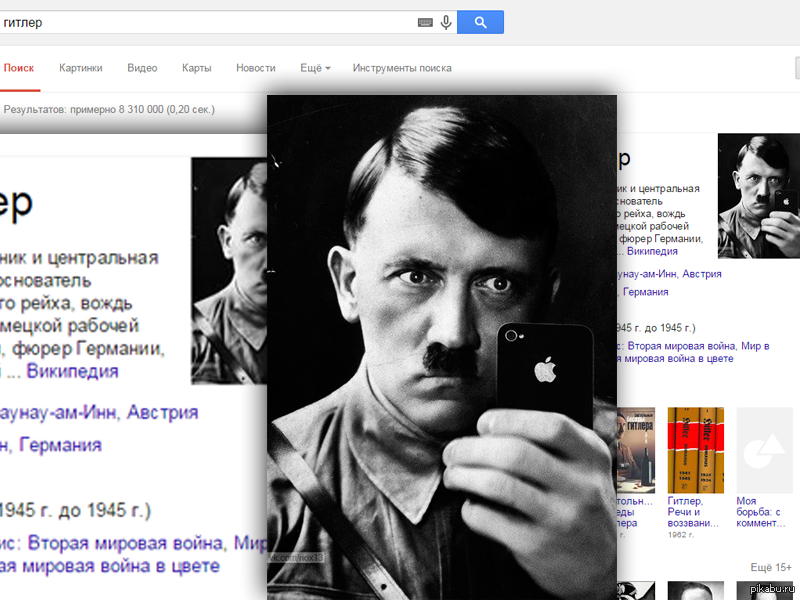
Task: Switch to the Картинки tab
Action: click(x=81, y=68)
